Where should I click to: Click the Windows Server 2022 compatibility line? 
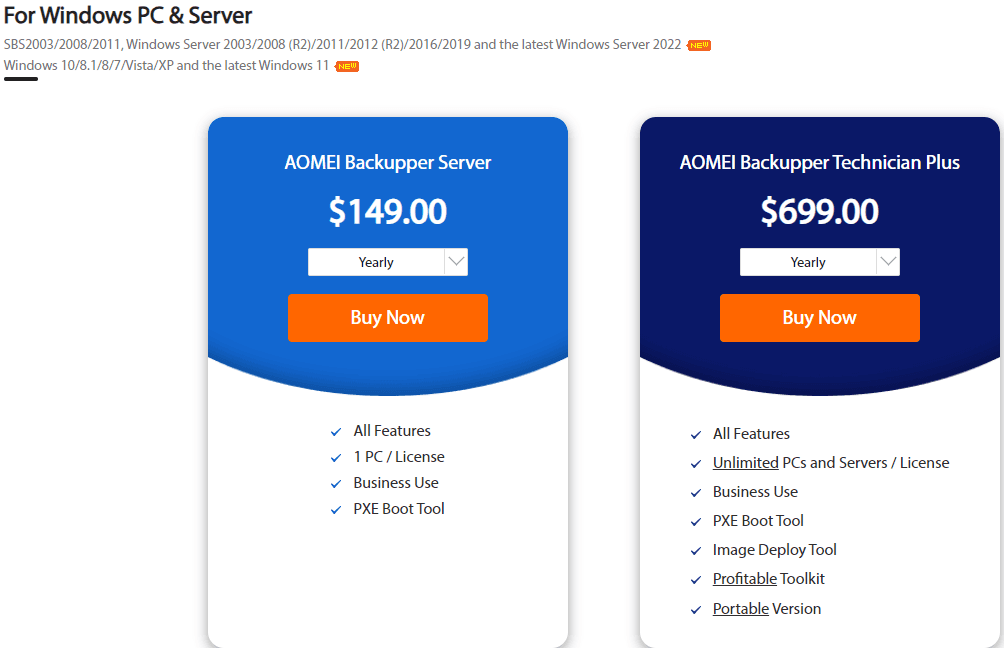tap(343, 45)
